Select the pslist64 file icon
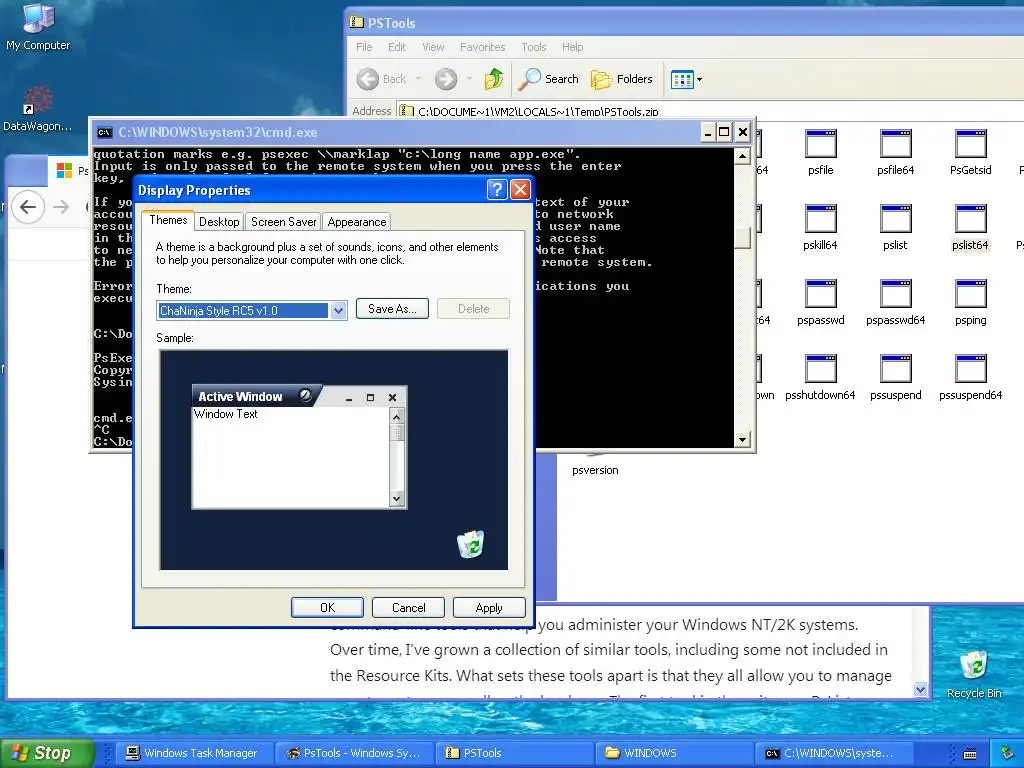 tap(970, 227)
